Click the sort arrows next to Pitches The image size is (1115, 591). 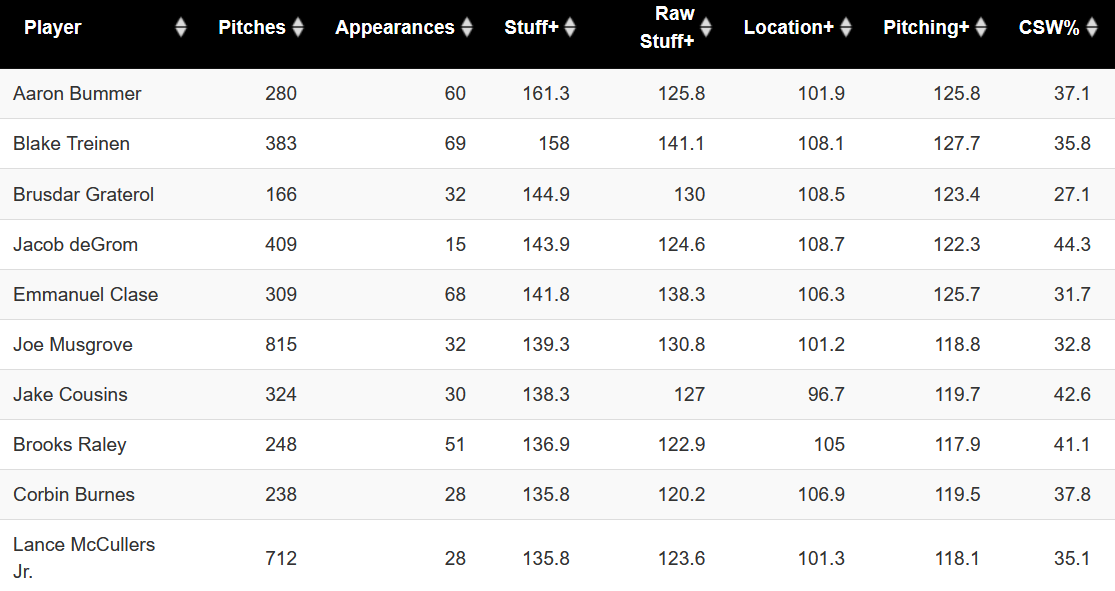[297, 28]
